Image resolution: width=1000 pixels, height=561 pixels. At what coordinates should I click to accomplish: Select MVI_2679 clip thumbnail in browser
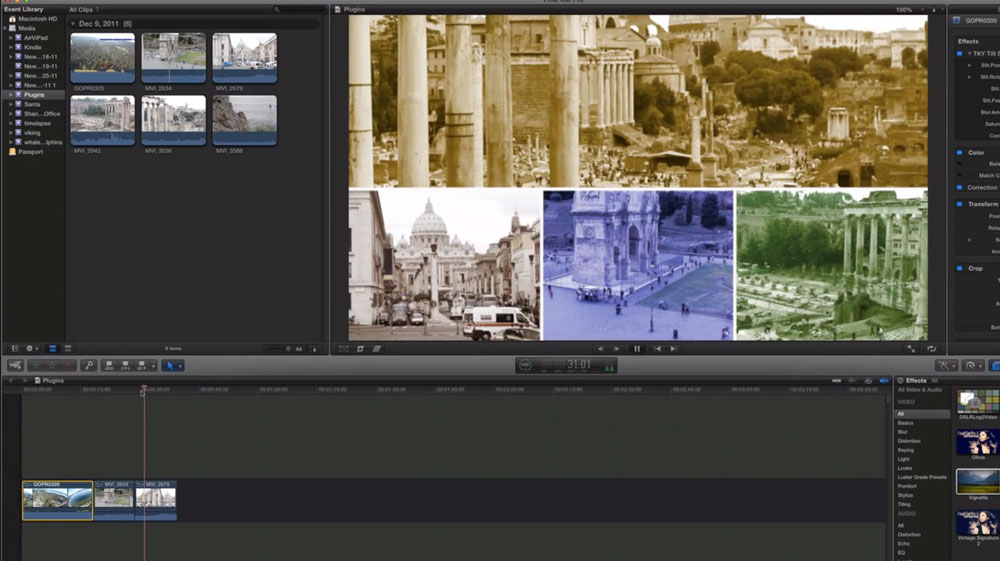click(x=244, y=57)
